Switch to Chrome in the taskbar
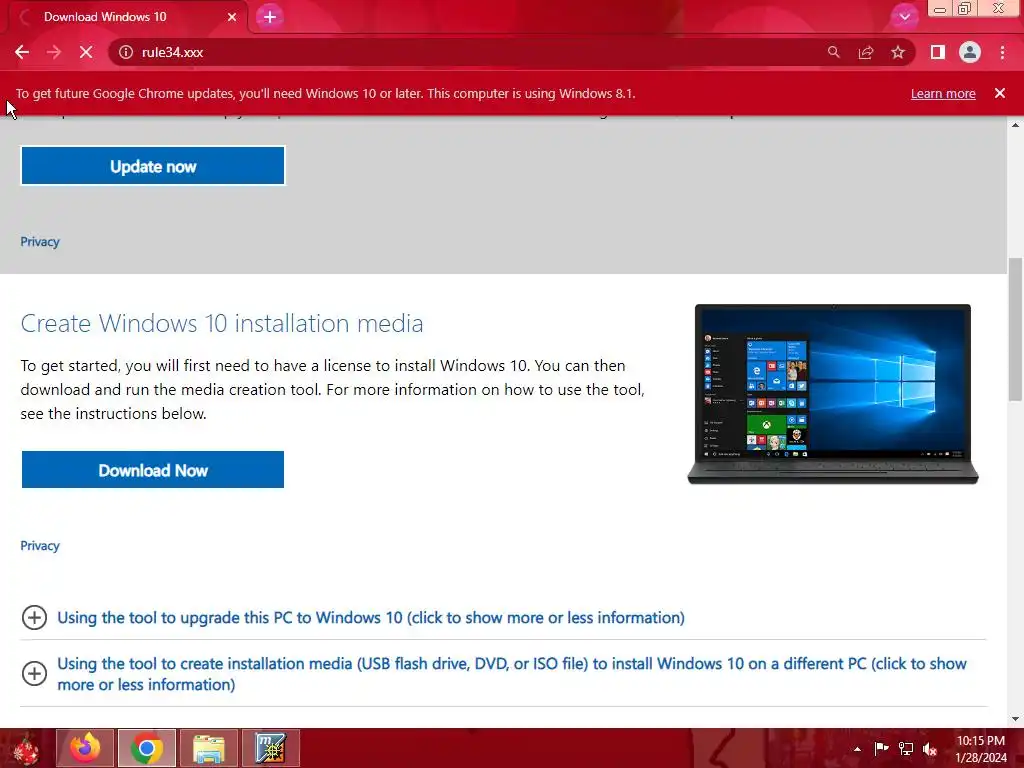 (x=146, y=748)
